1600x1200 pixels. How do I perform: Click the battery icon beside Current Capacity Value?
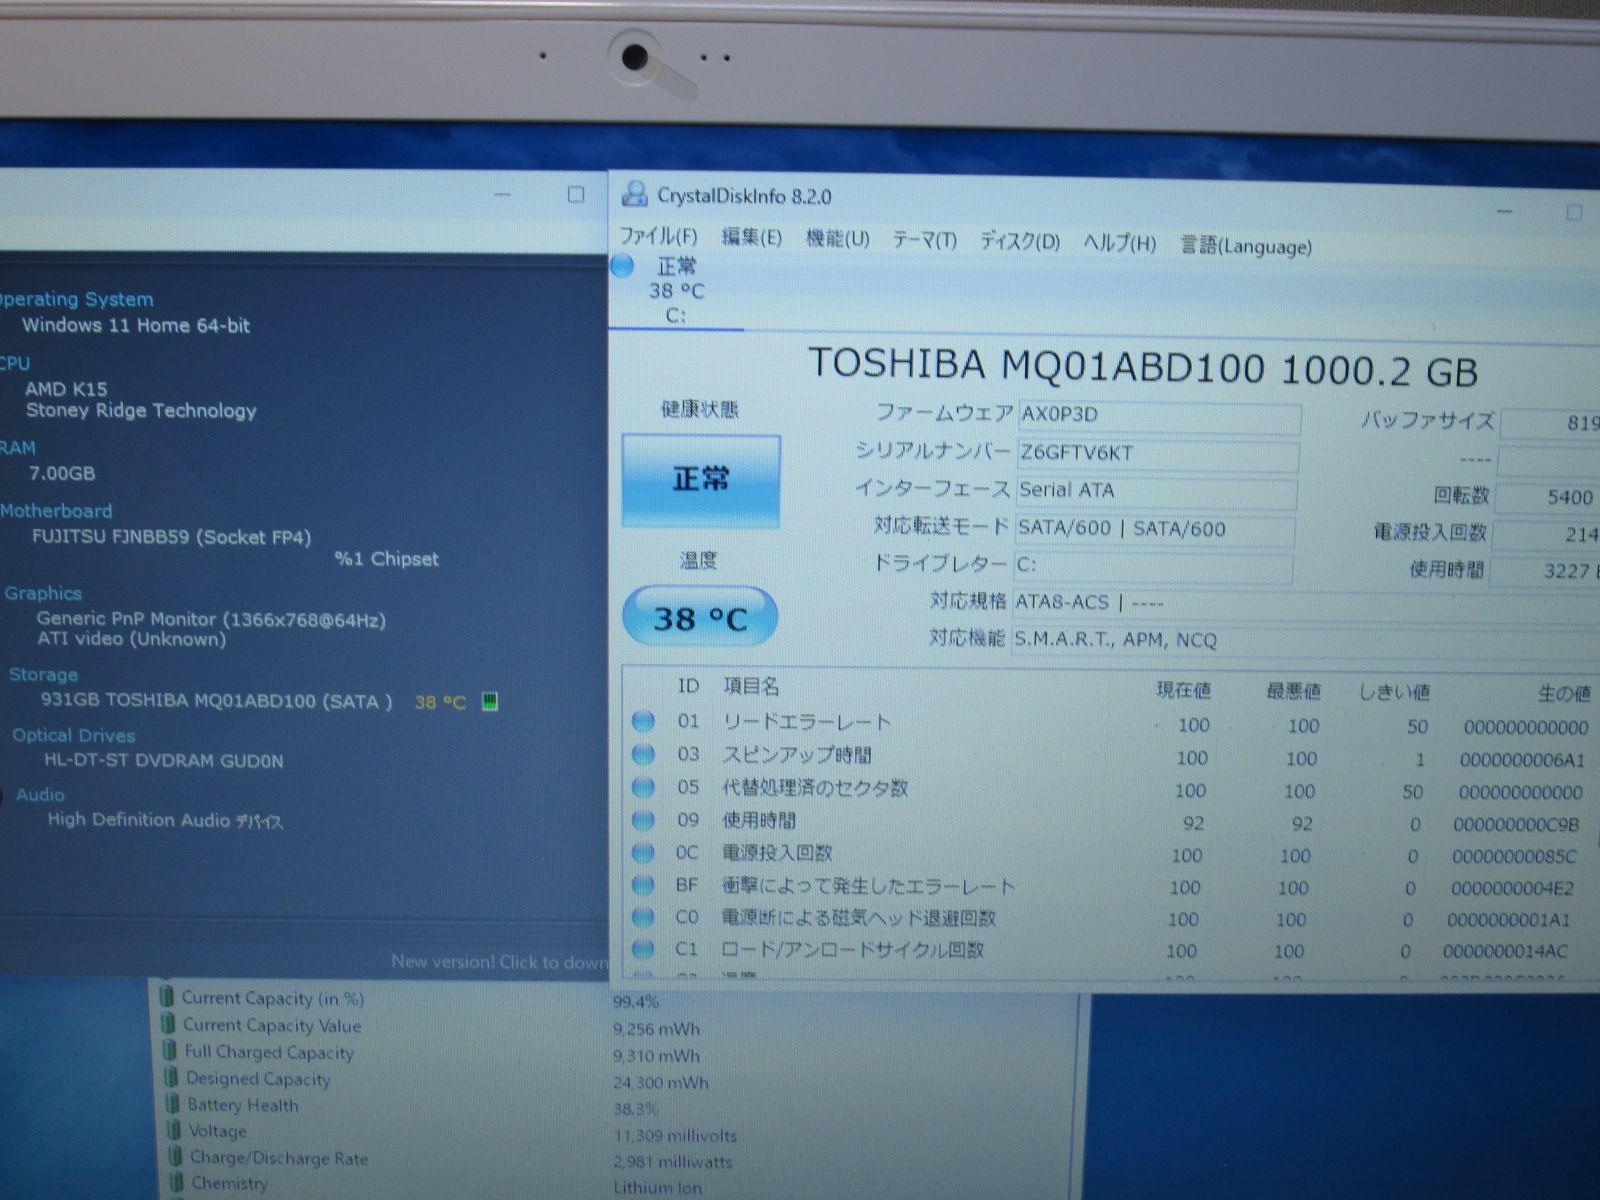[x=169, y=1024]
